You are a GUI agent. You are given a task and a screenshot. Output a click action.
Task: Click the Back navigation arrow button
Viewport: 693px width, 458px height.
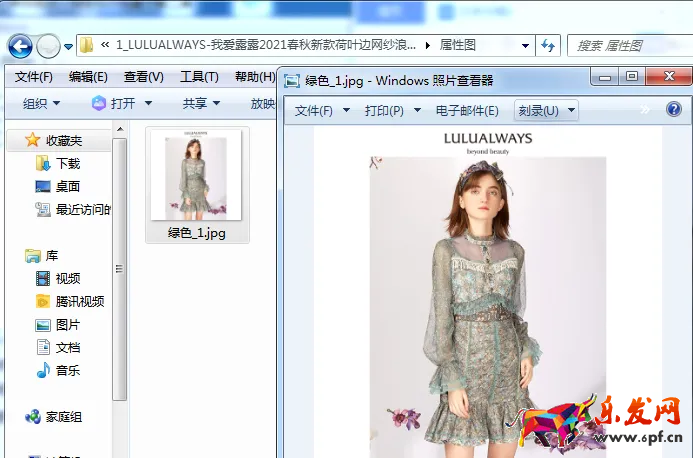click(x=20, y=46)
